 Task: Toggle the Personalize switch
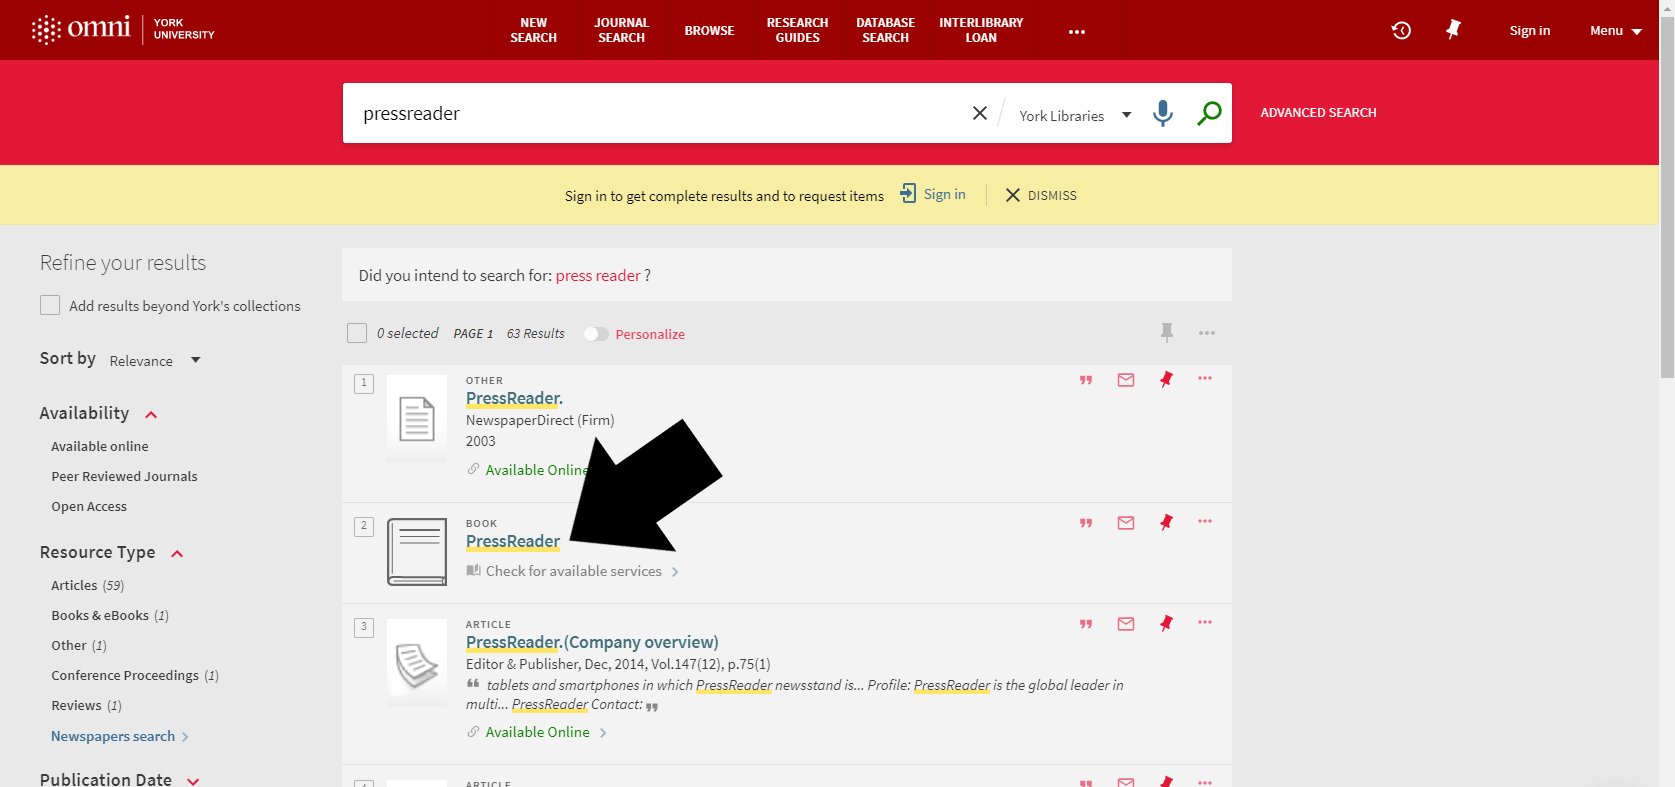click(x=596, y=334)
